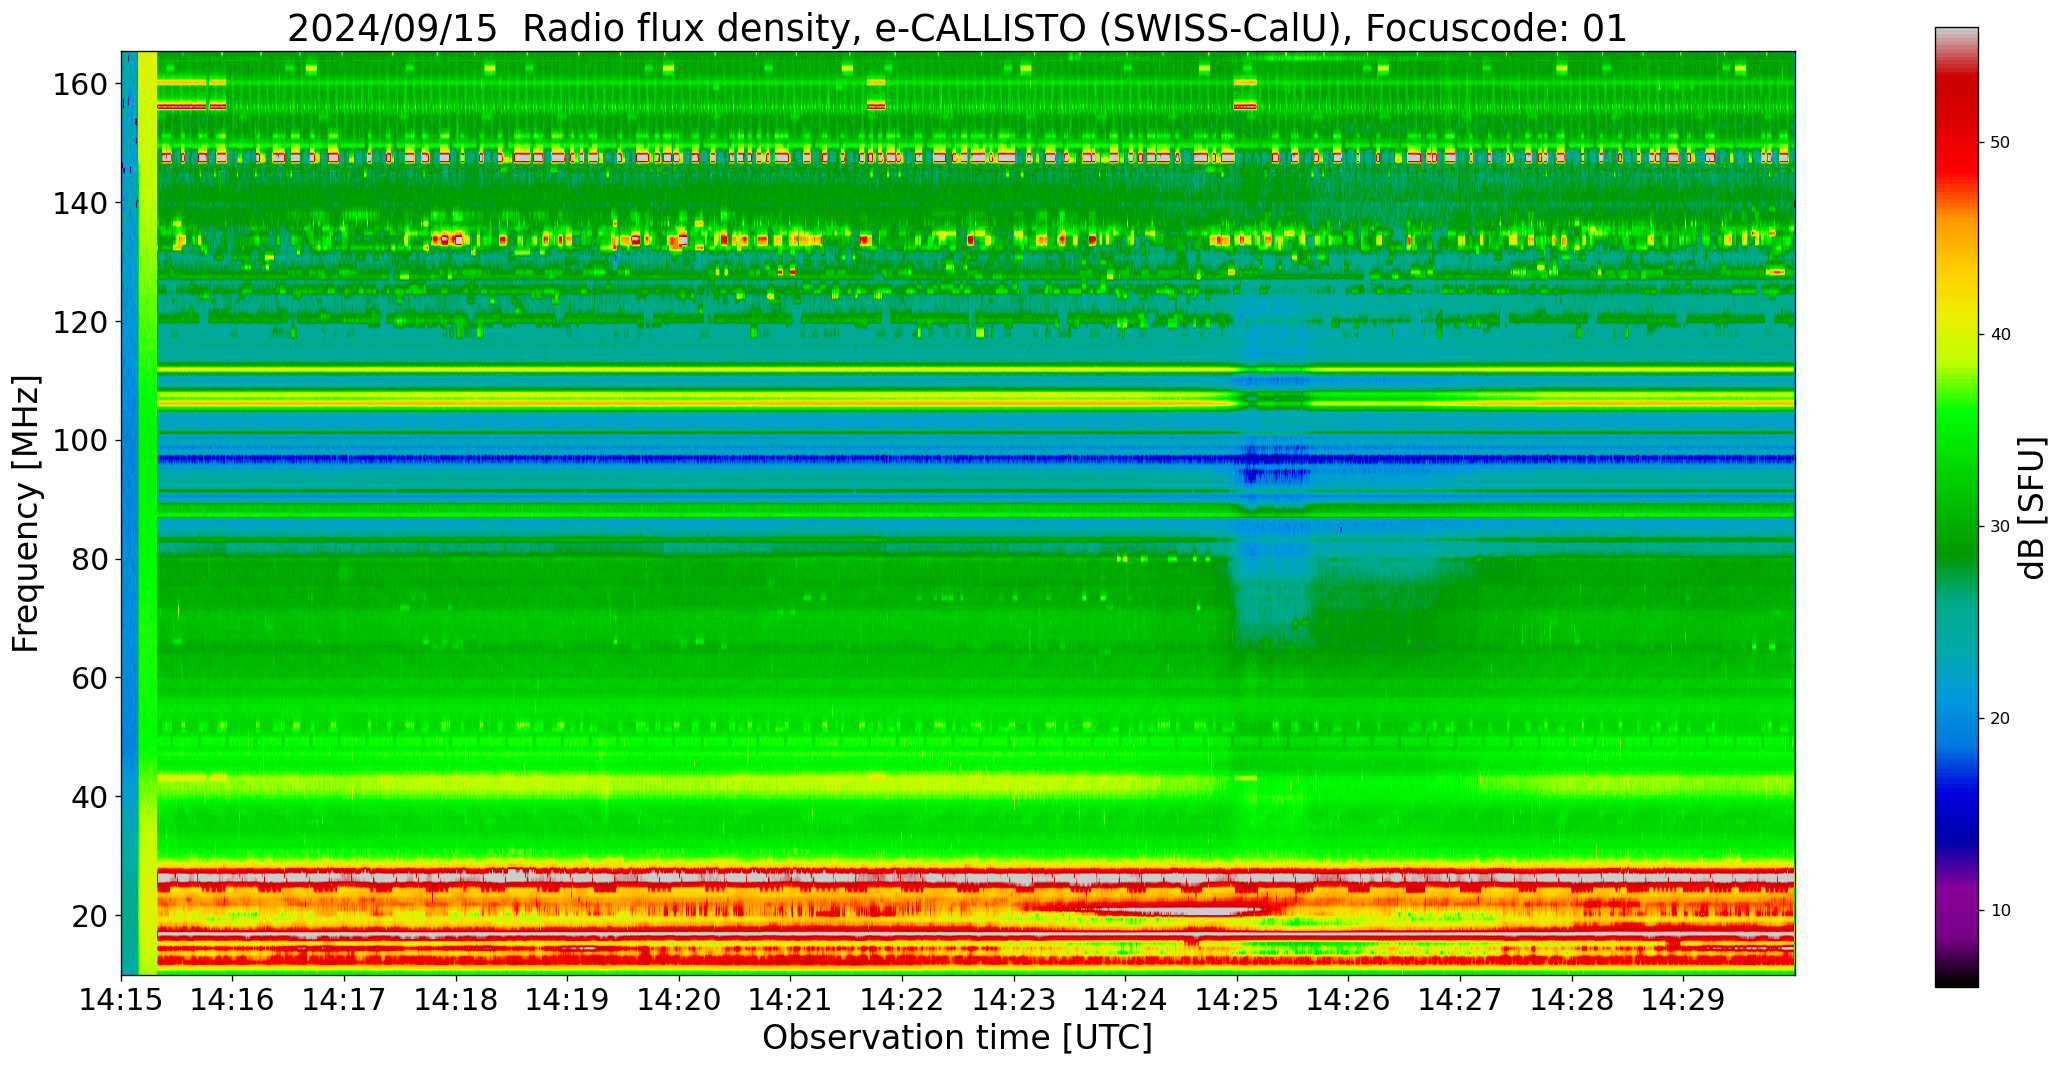
Task: Click the 14:19 time tick label
Action: pyautogui.click(x=568, y=1000)
